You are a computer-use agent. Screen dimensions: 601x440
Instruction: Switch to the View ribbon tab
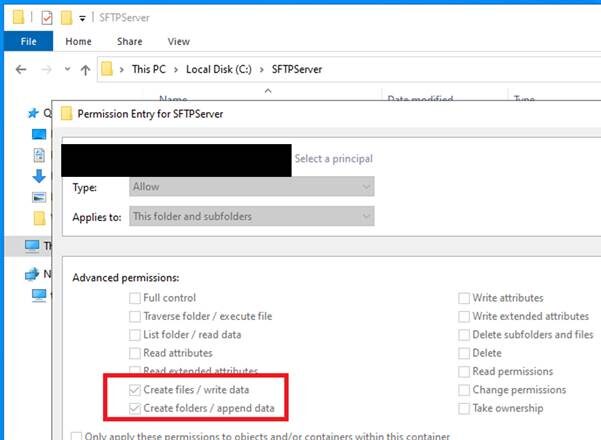(179, 41)
